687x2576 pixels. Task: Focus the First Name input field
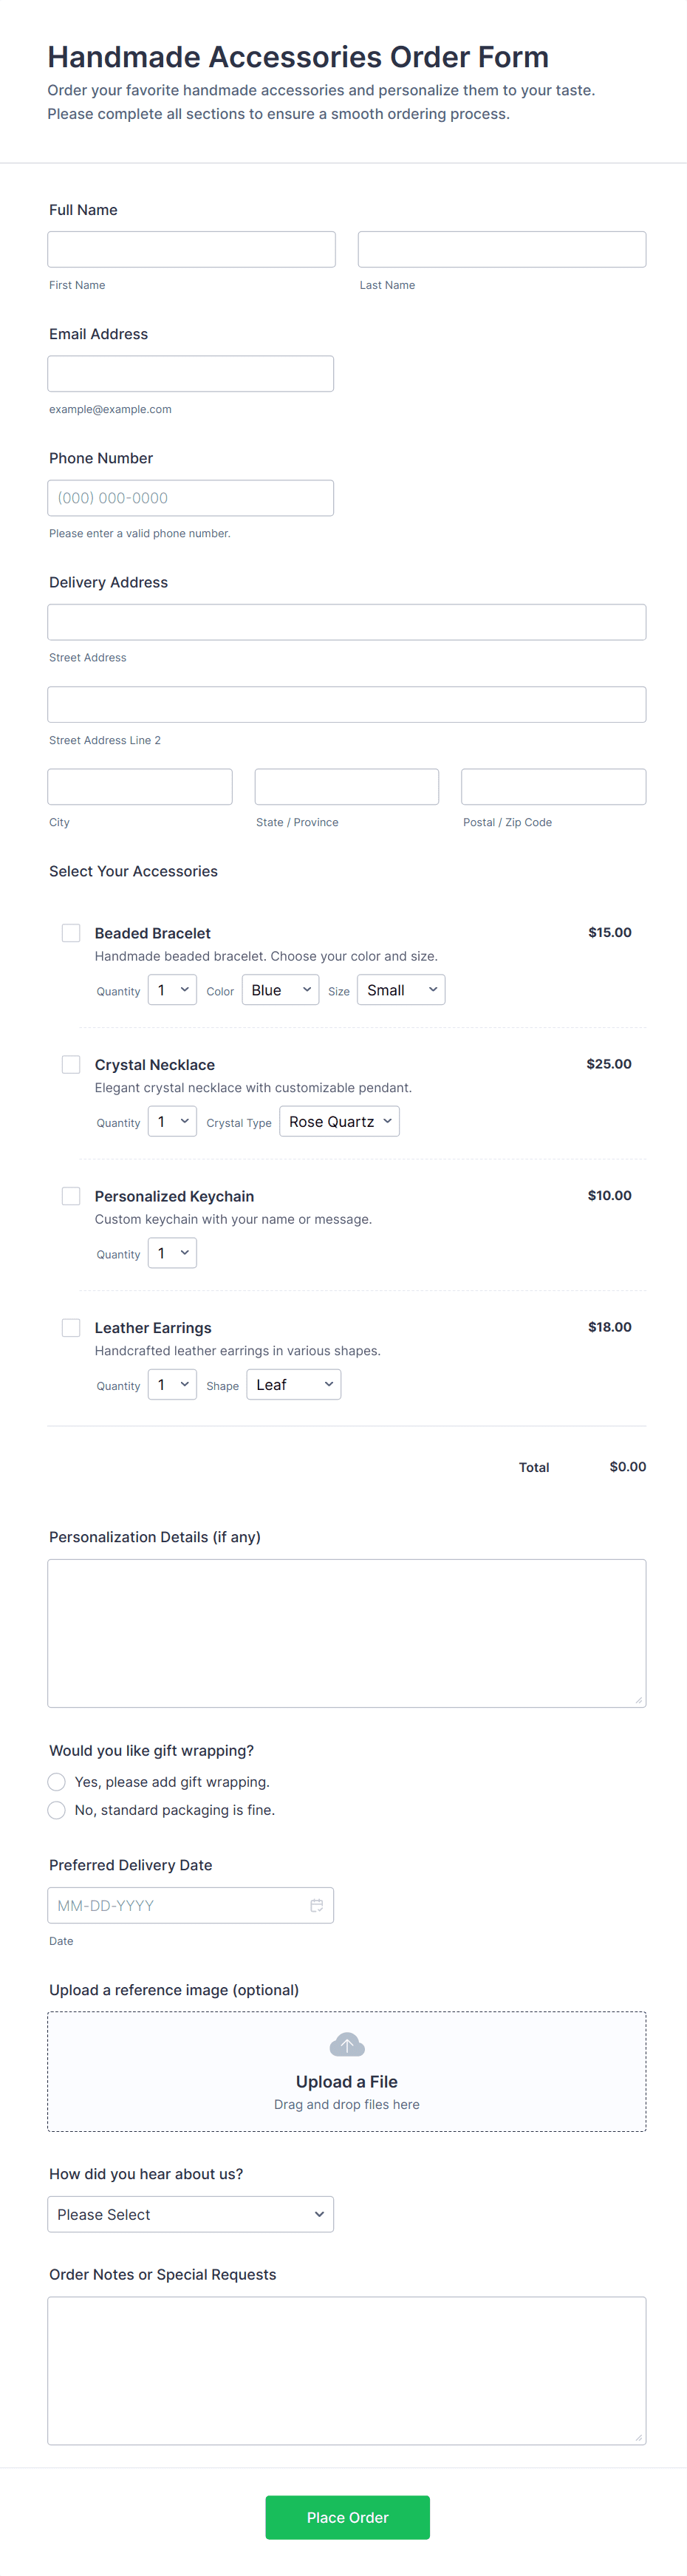coord(191,250)
